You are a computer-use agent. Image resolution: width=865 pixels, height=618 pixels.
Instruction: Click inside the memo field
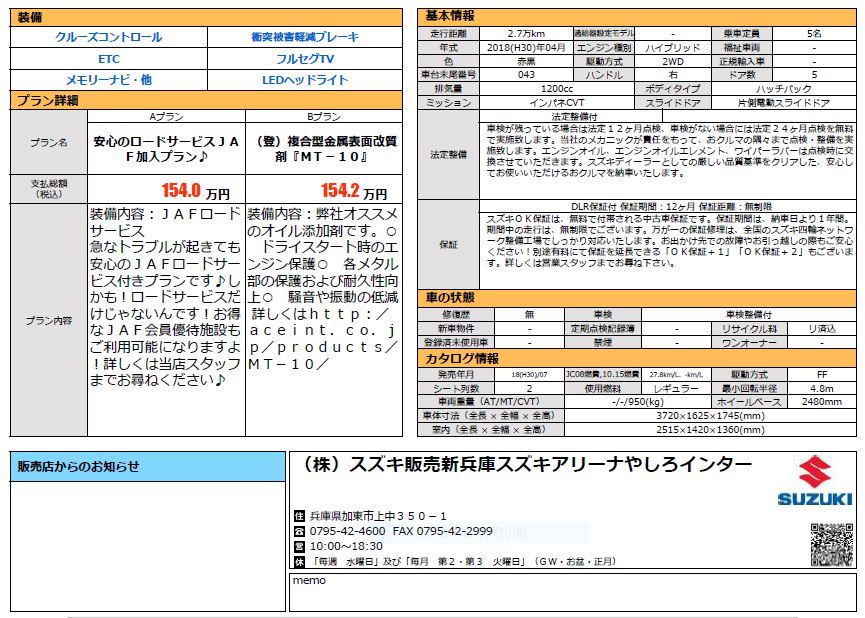[x=570, y=595]
